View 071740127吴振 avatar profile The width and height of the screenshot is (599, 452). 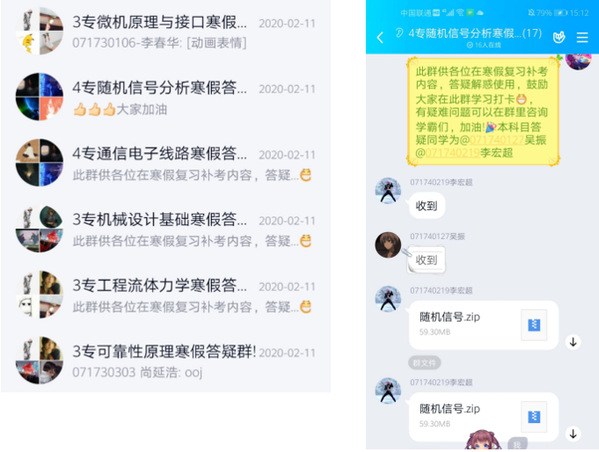[x=388, y=245]
